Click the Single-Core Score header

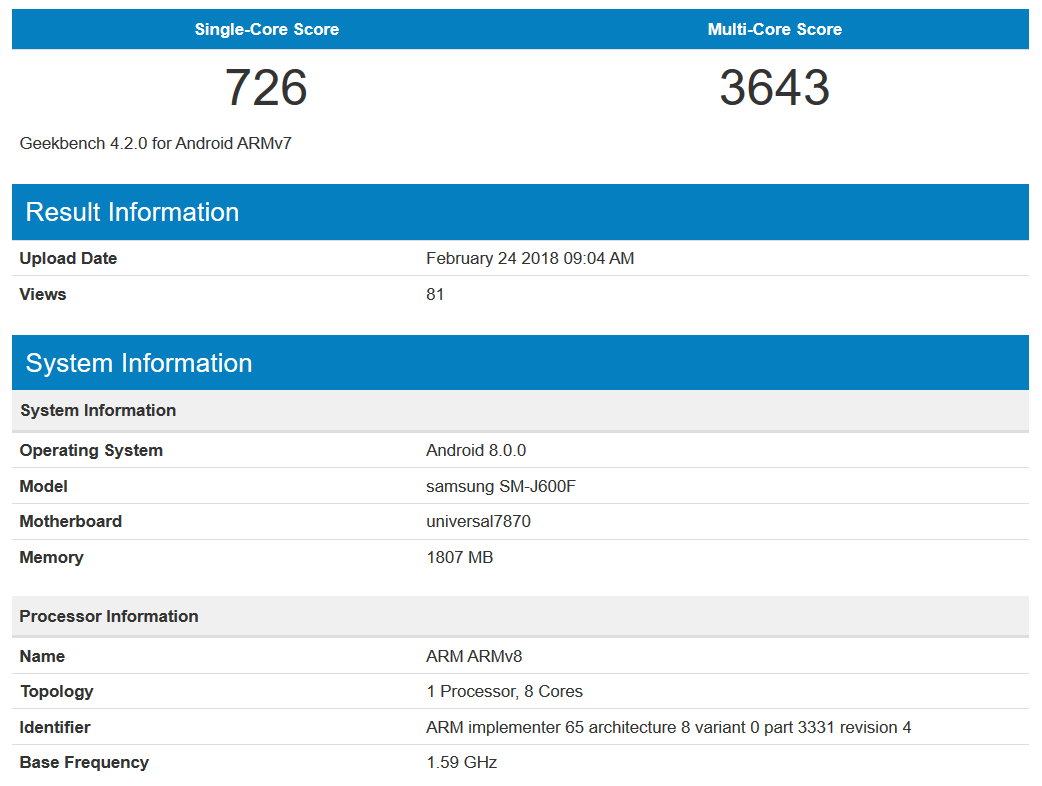click(x=266, y=30)
